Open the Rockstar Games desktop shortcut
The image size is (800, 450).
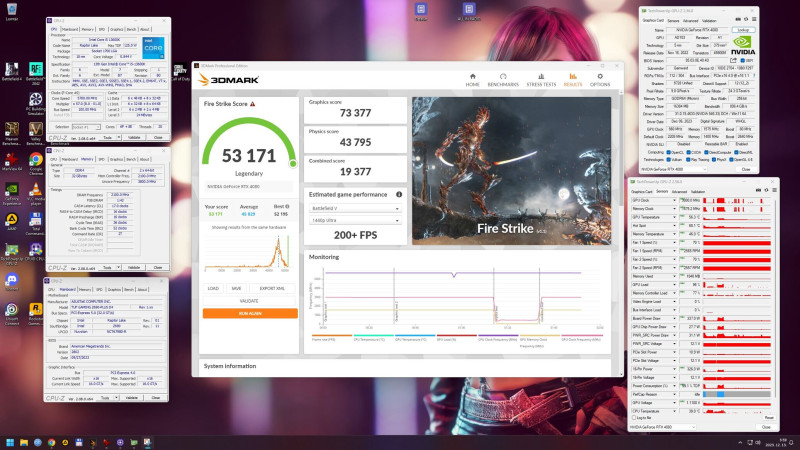[x=35, y=314]
